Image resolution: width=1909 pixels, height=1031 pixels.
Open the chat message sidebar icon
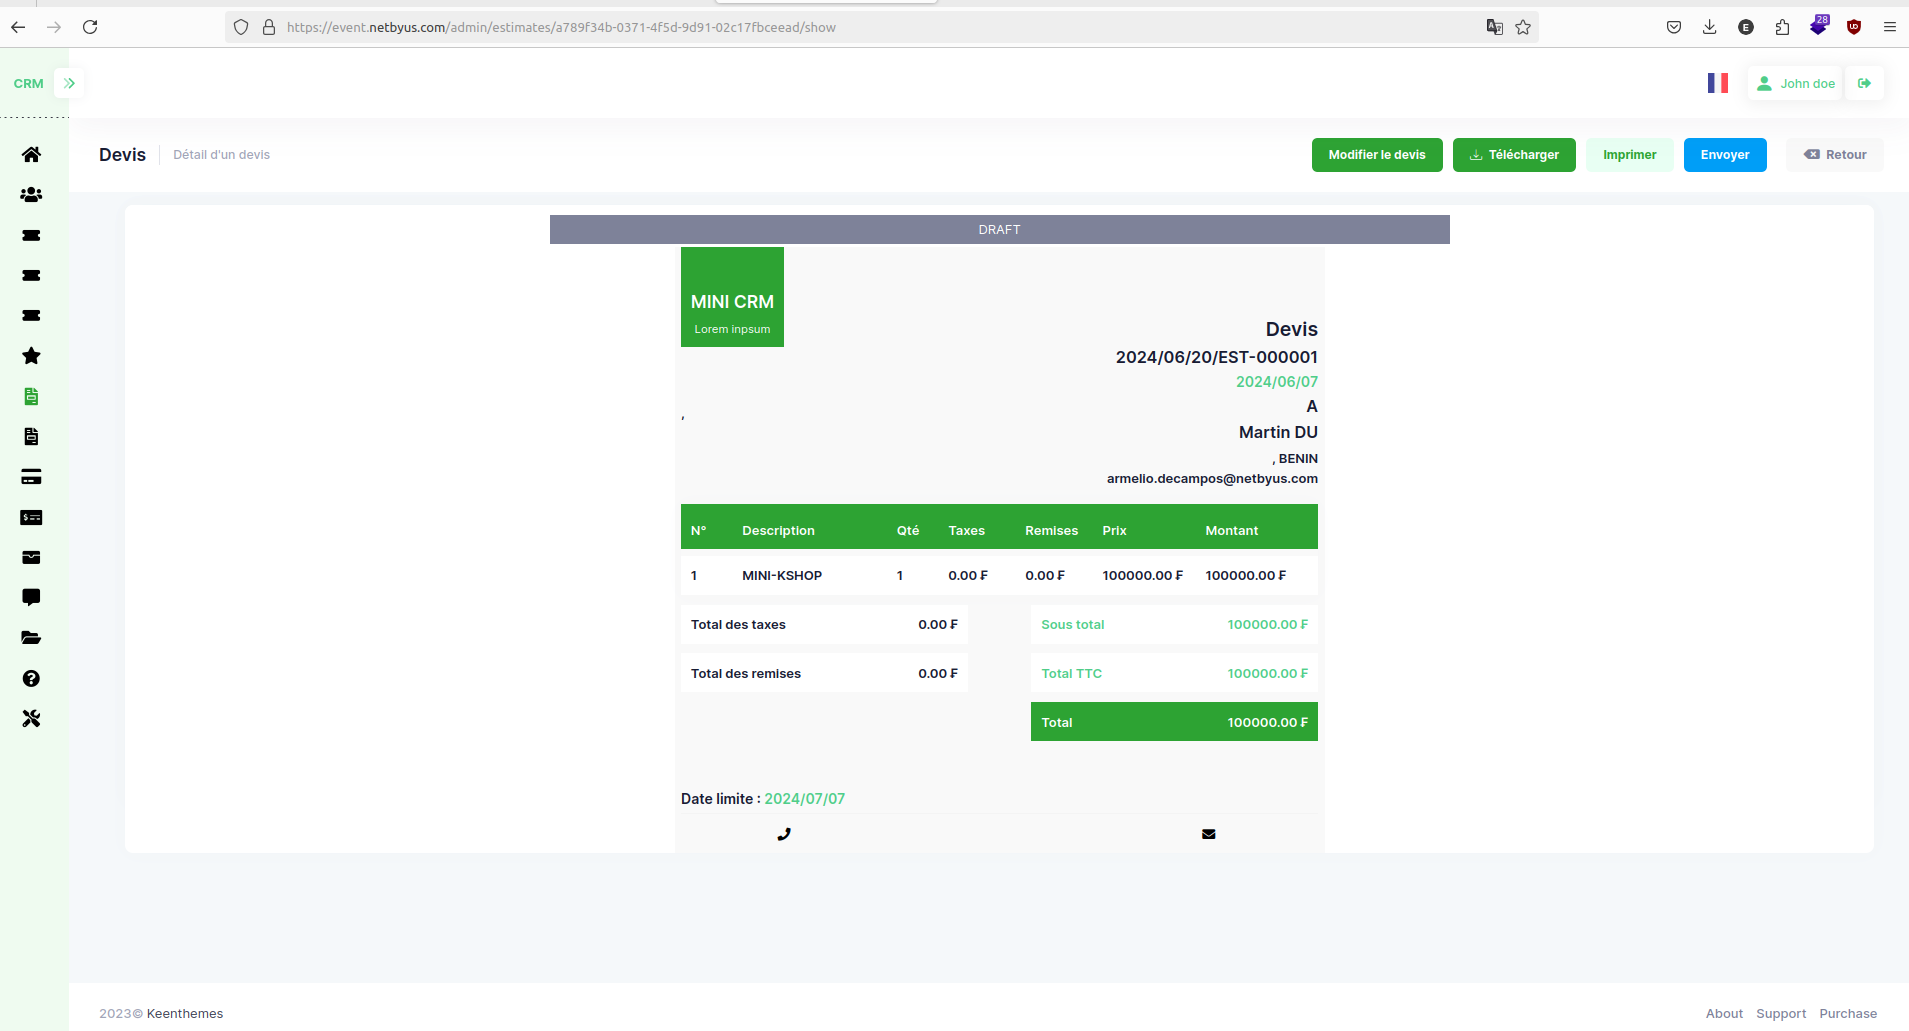point(31,597)
